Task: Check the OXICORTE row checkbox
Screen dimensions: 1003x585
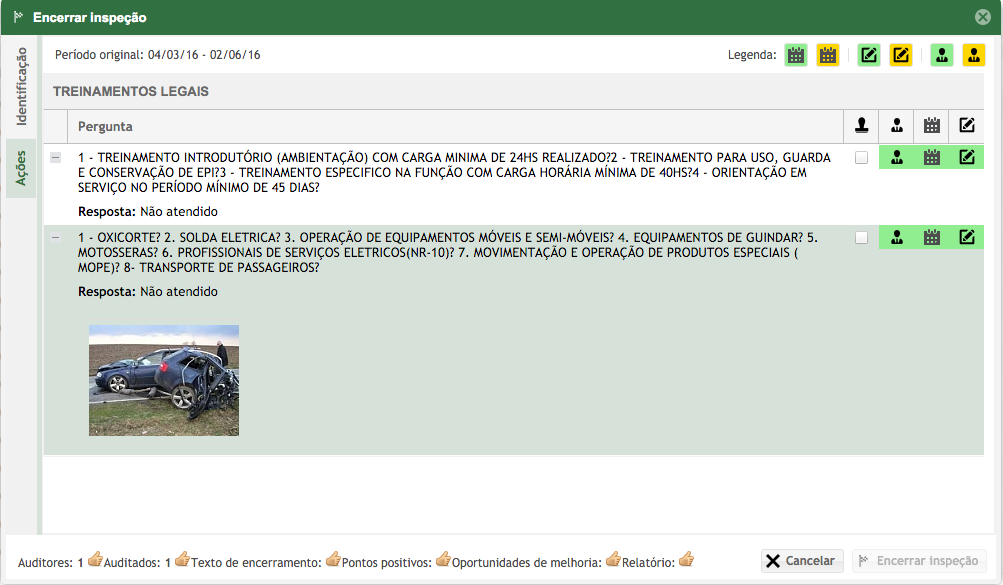Action: pyautogui.click(x=862, y=238)
